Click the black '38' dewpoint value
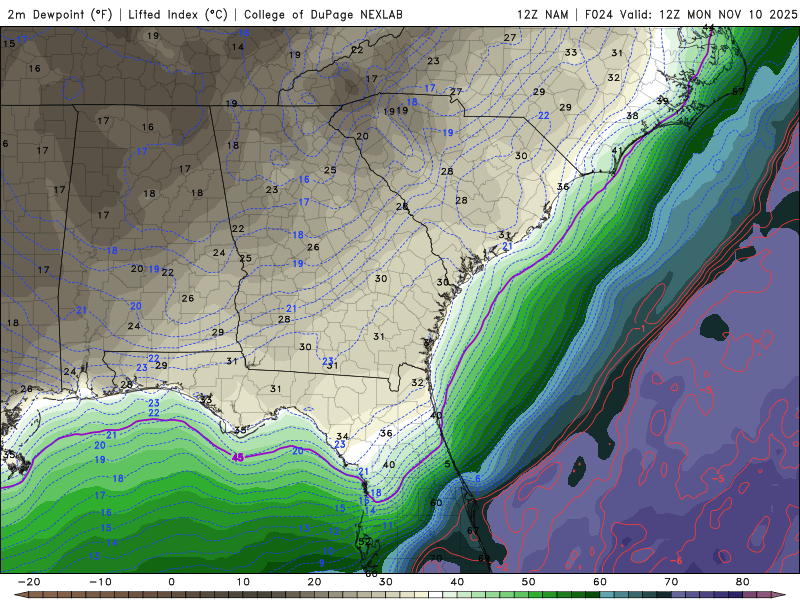This screenshot has width=800, height=600. click(632, 116)
